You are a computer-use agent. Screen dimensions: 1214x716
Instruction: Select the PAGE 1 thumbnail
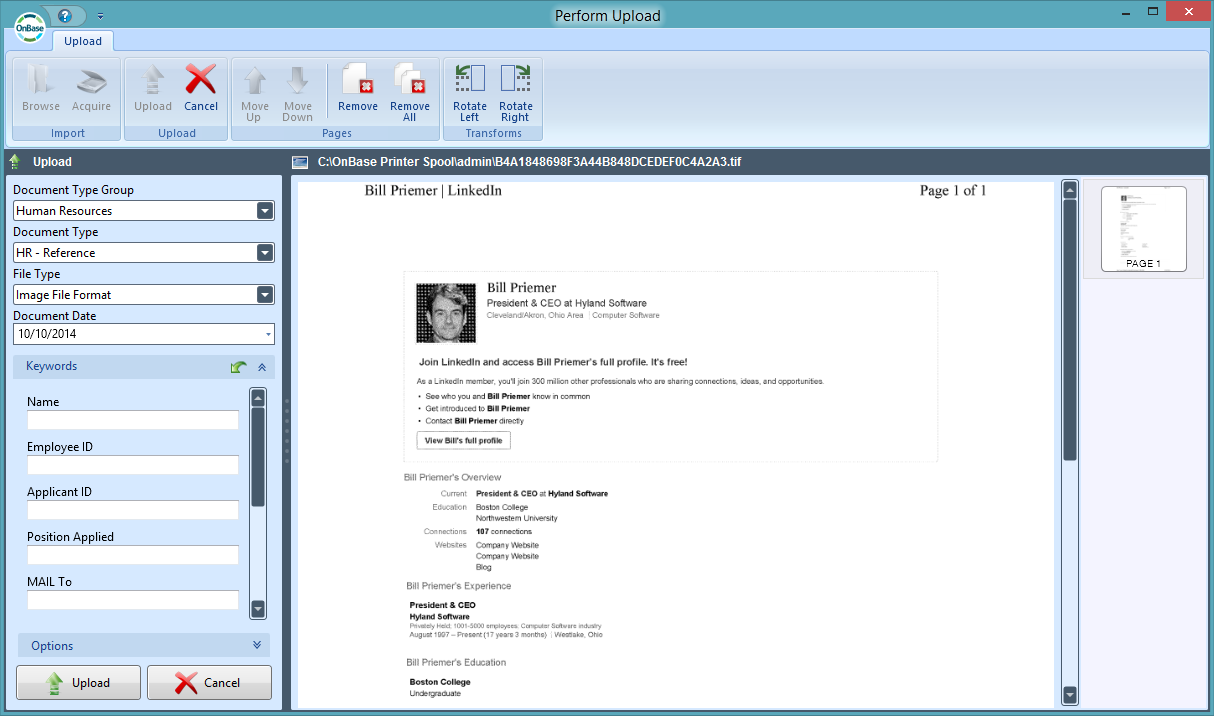pos(1144,229)
